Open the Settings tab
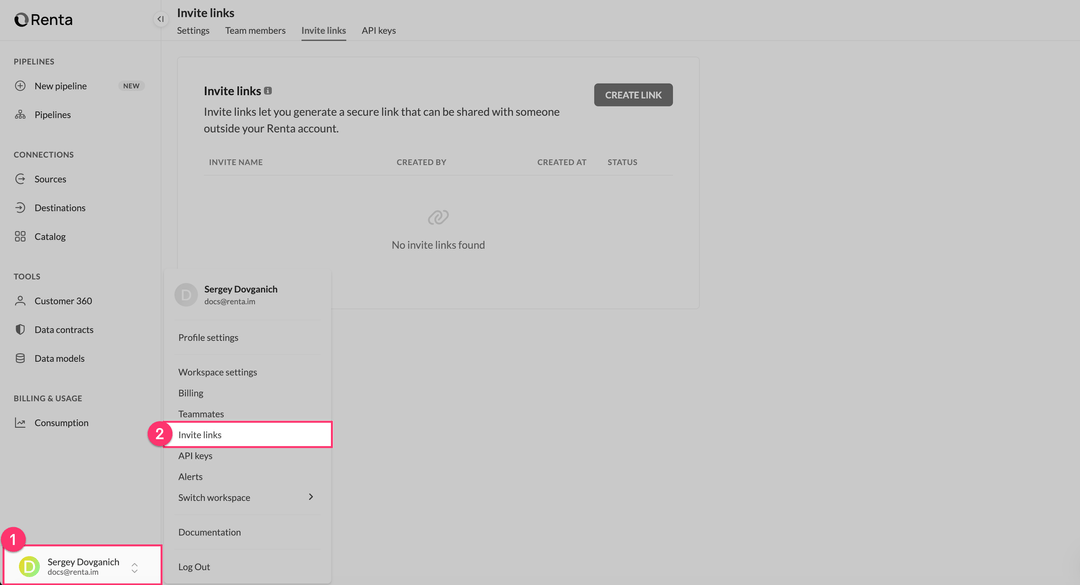1080x585 pixels. (193, 30)
